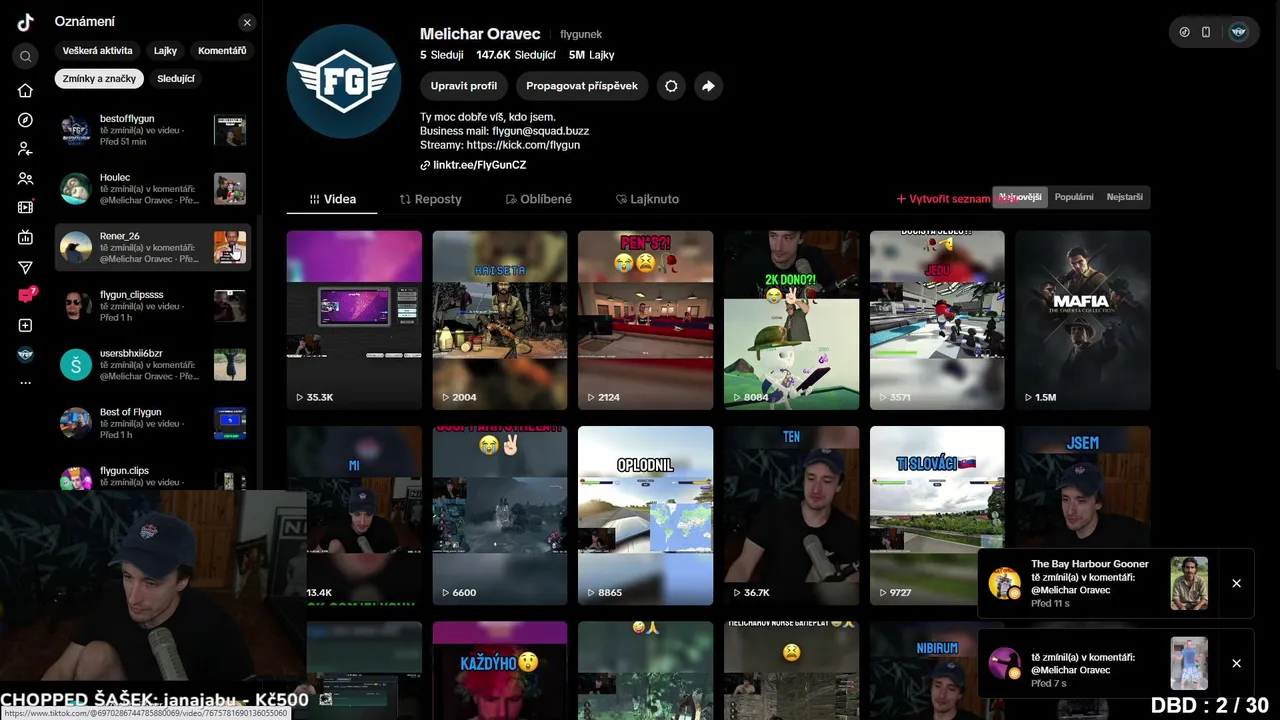Screen dimensions: 1280x720
Task: Sort videos by Nejnovější
Action: (1019, 197)
